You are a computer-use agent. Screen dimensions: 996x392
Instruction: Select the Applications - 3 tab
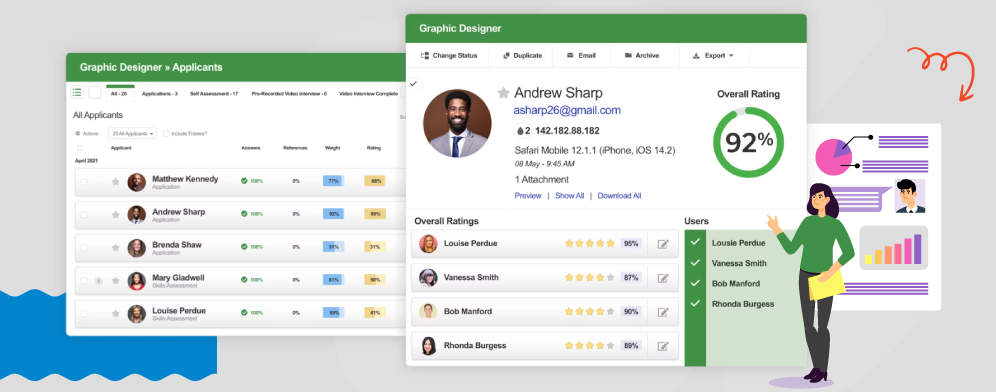(159, 93)
